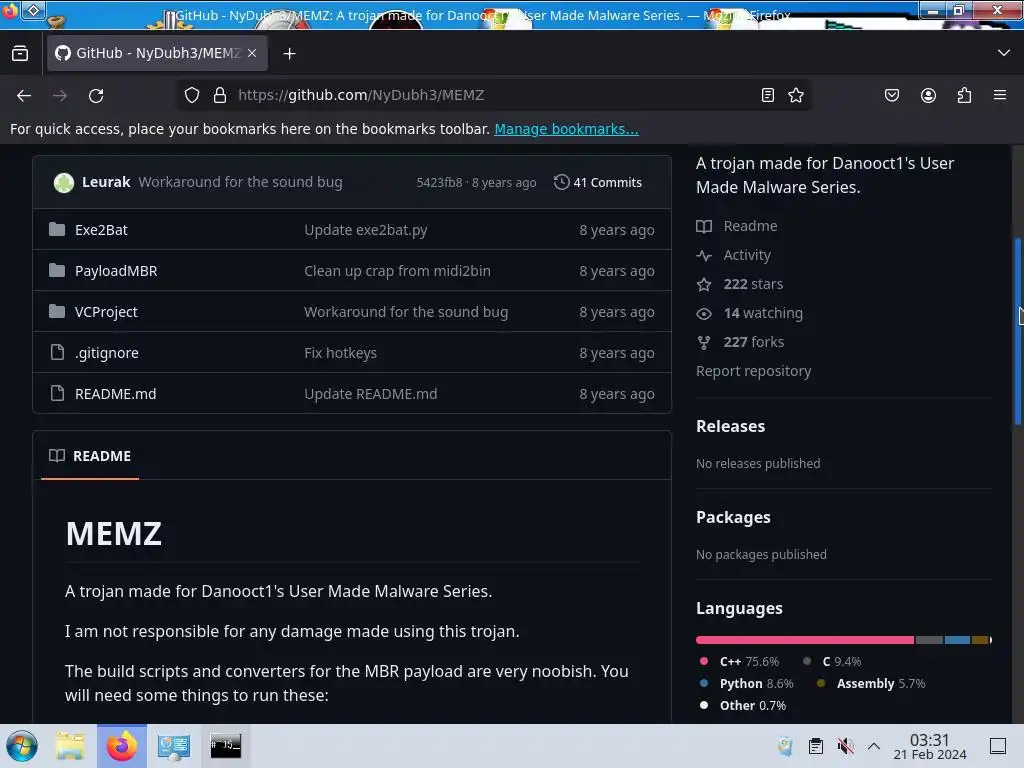Click the address bar URL field
Image resolution: width=1024 pixels, height=768 pixels.
tap(493, 95)
